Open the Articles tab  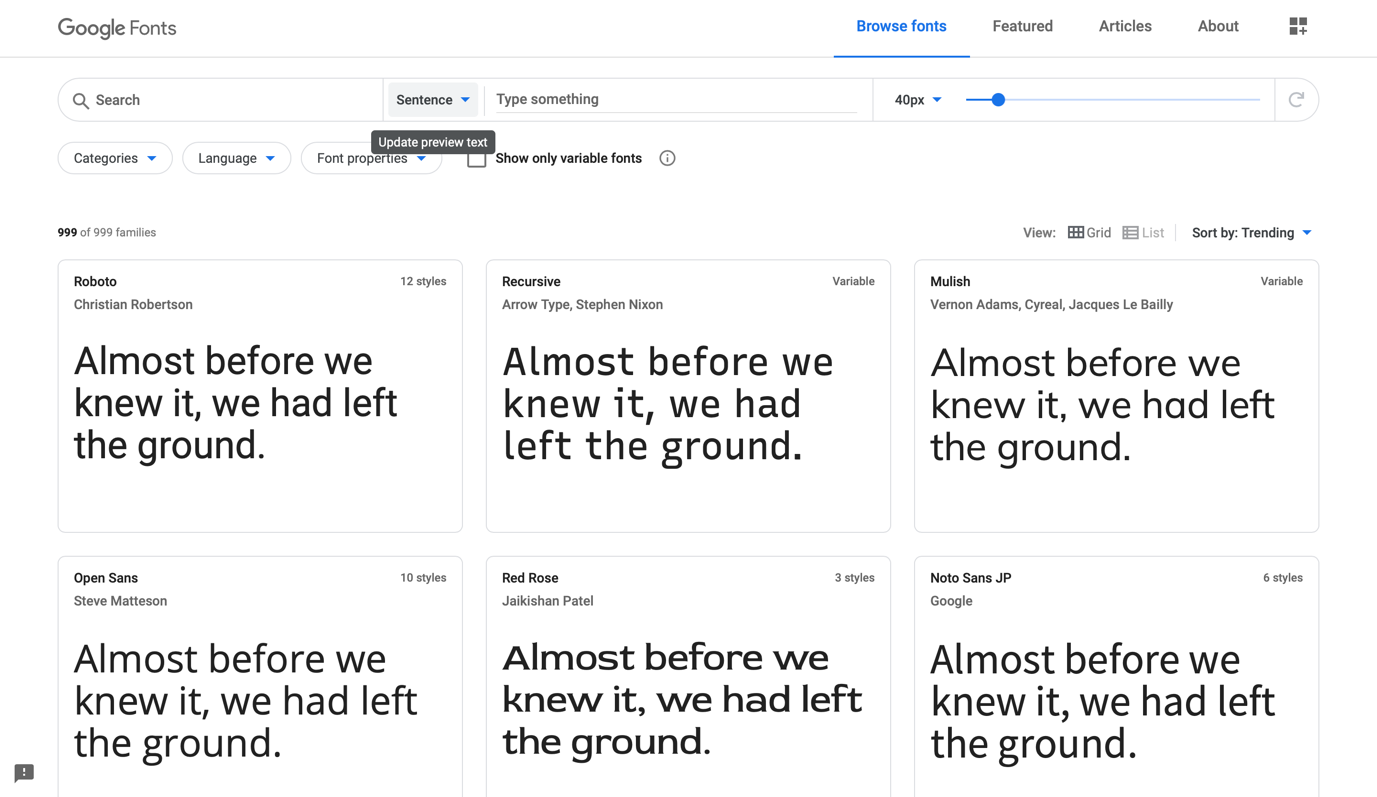[1125, 27]
